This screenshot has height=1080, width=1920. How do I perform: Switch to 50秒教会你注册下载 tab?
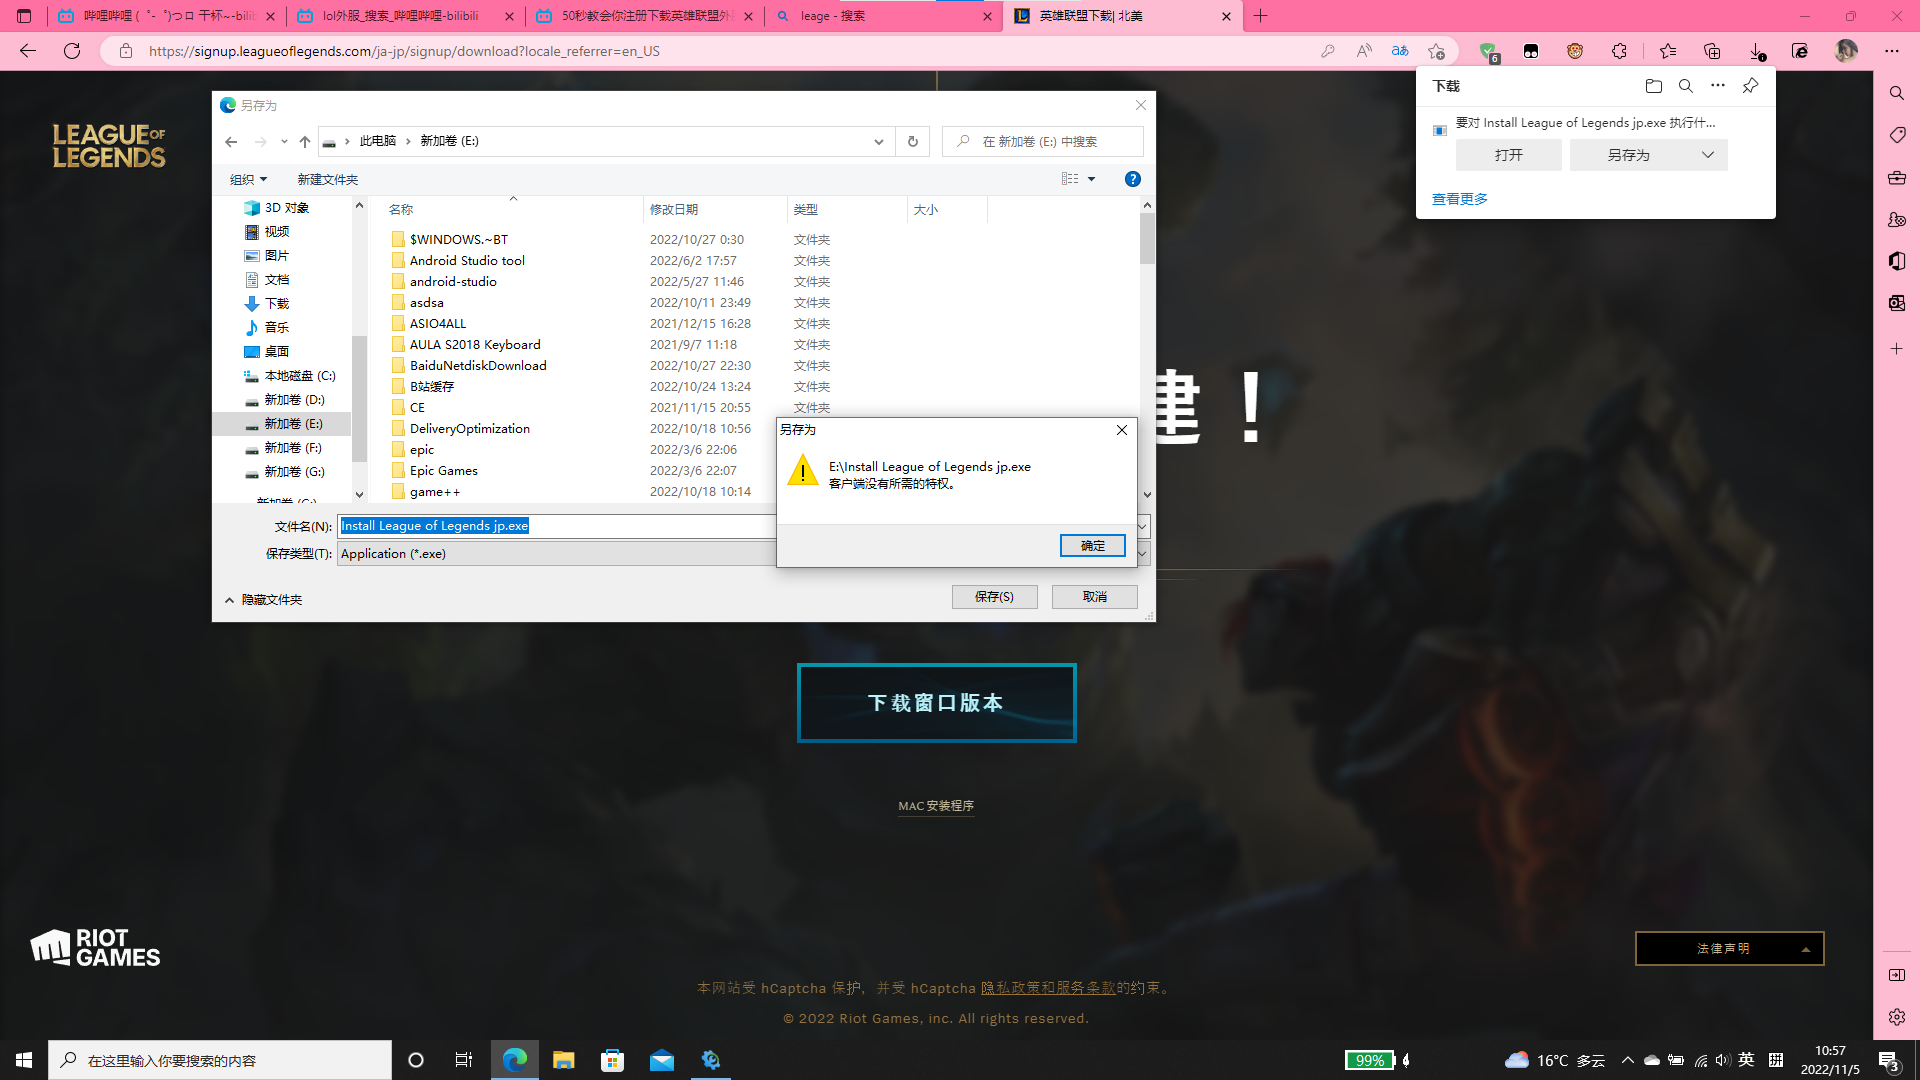644,16
